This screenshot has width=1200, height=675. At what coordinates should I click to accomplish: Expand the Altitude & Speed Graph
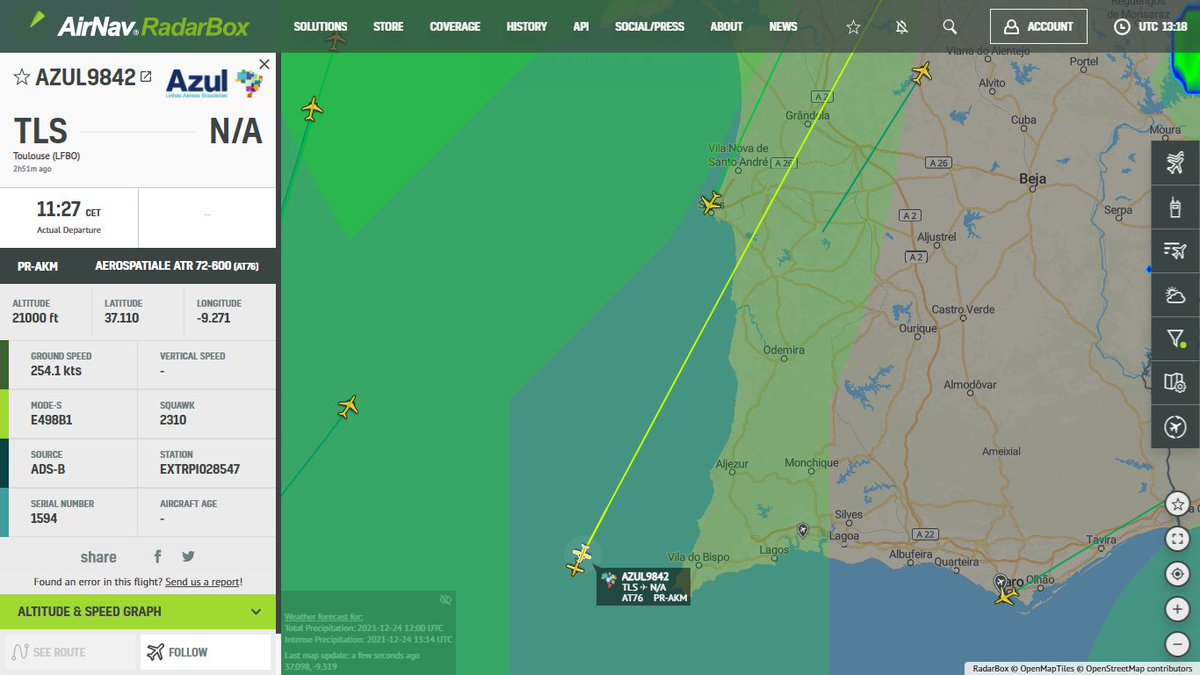pos(138,611)
